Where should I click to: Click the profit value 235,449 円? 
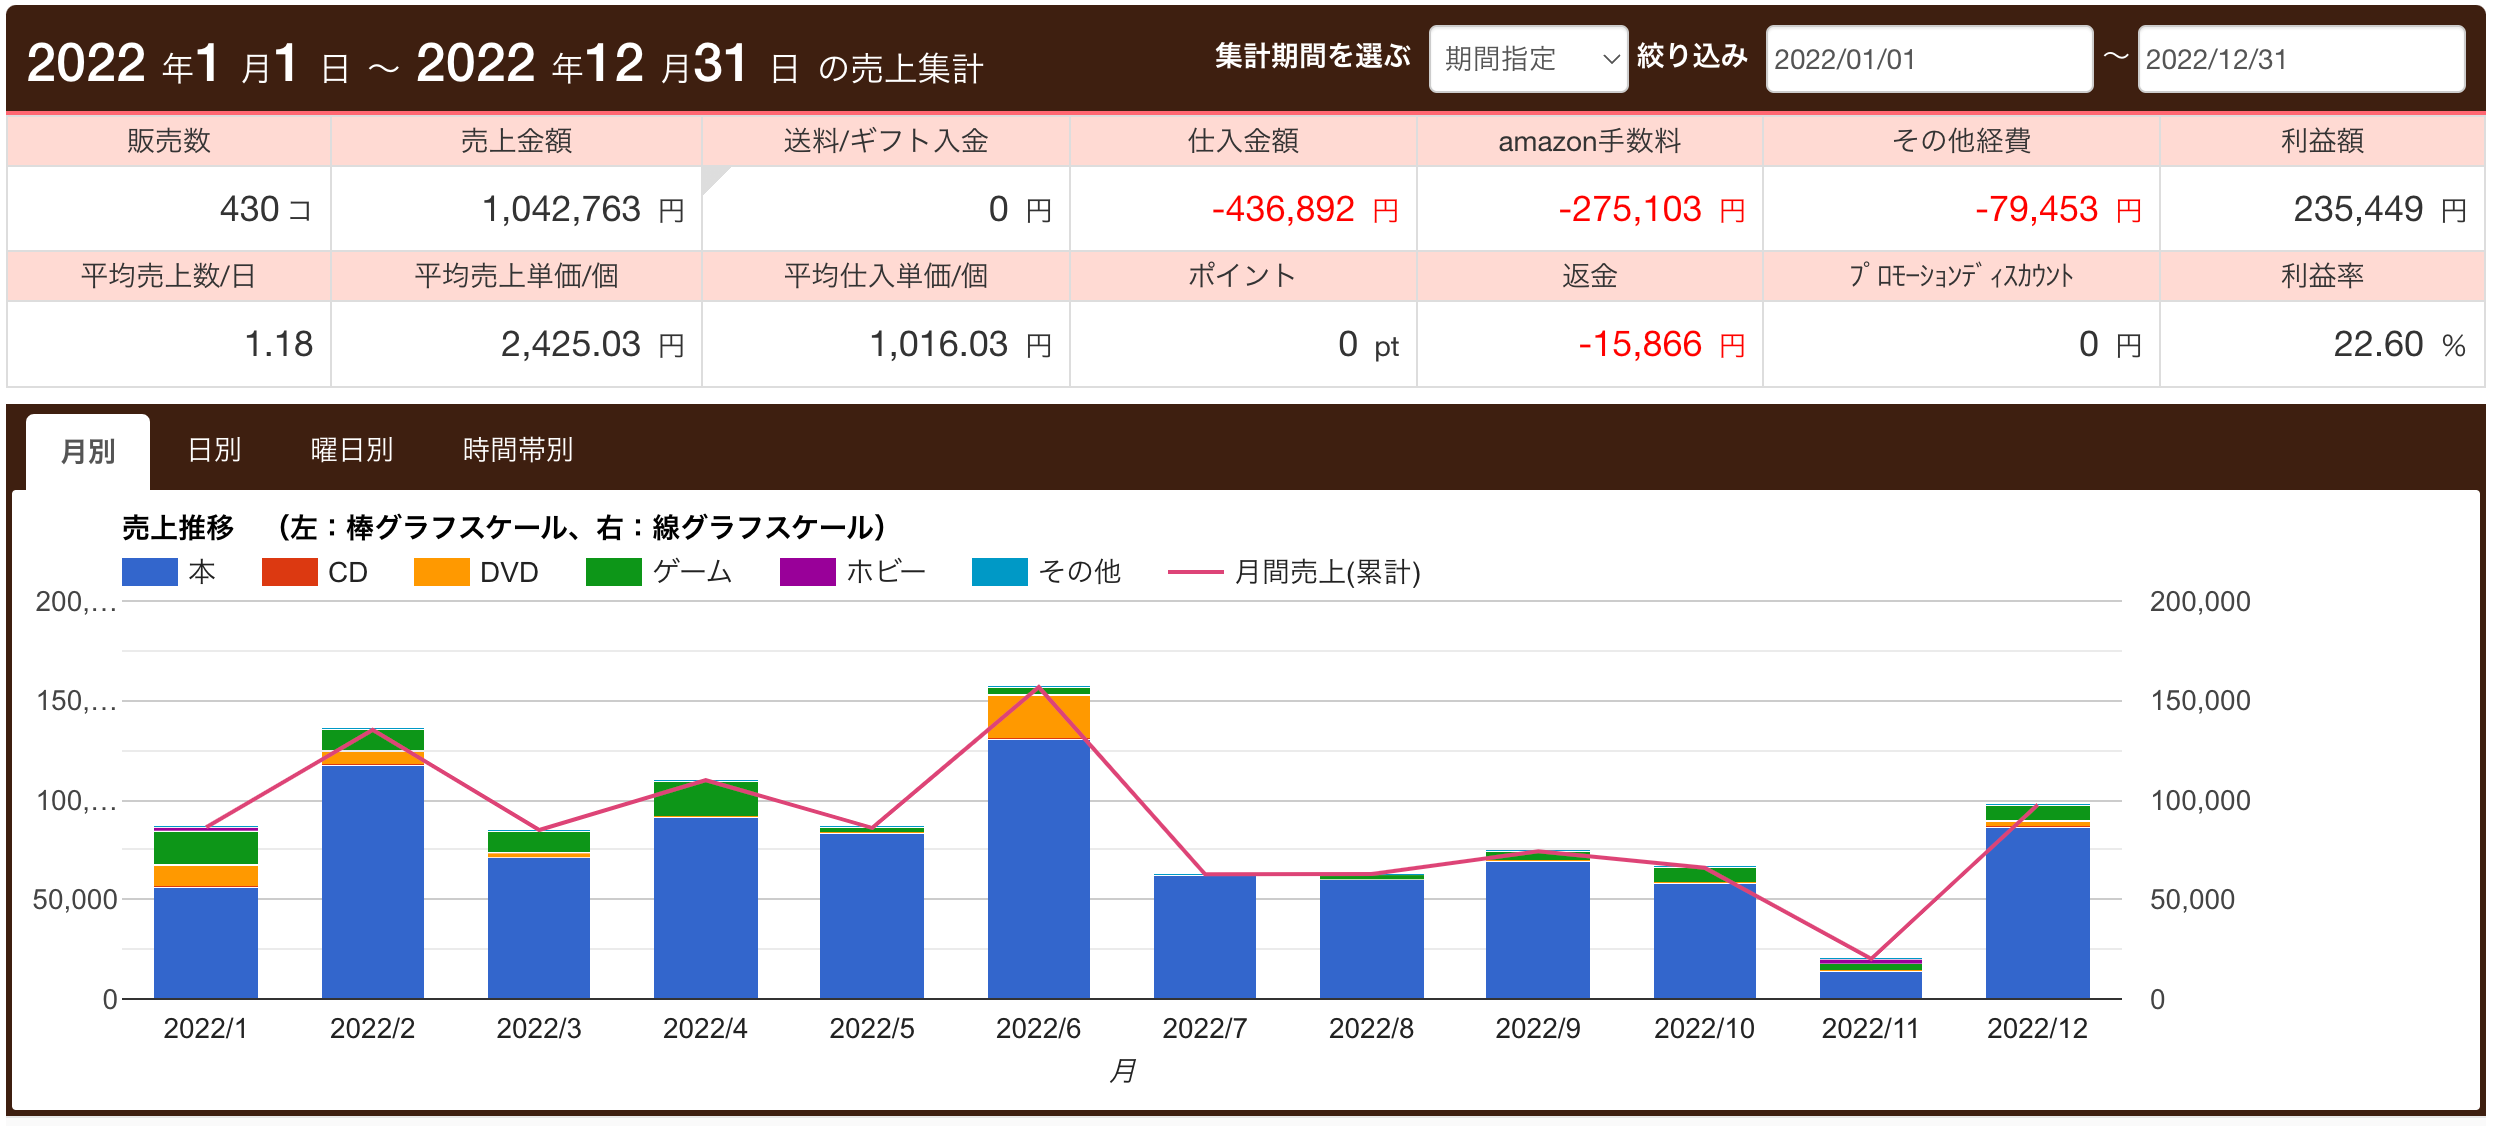click(2379, 209)
